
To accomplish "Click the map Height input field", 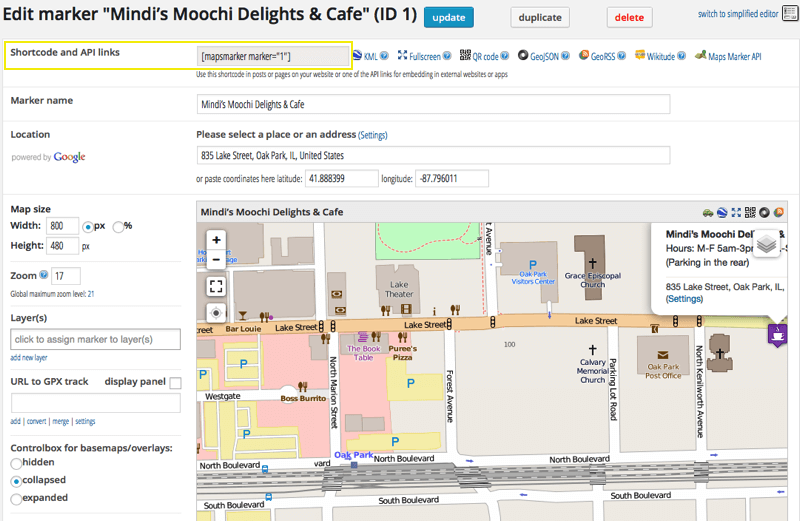I will click(x=62, y=246).
